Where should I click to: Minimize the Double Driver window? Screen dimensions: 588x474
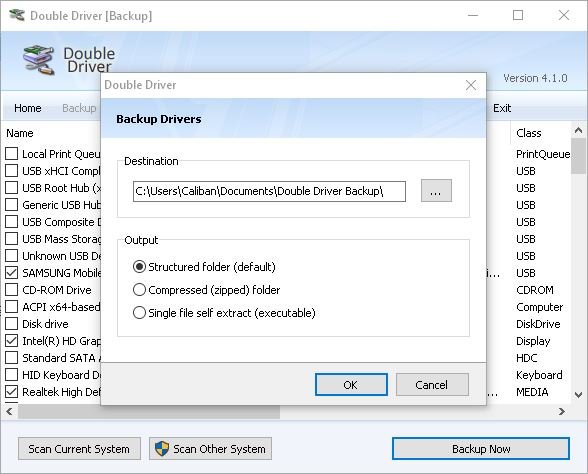(473, 15)
